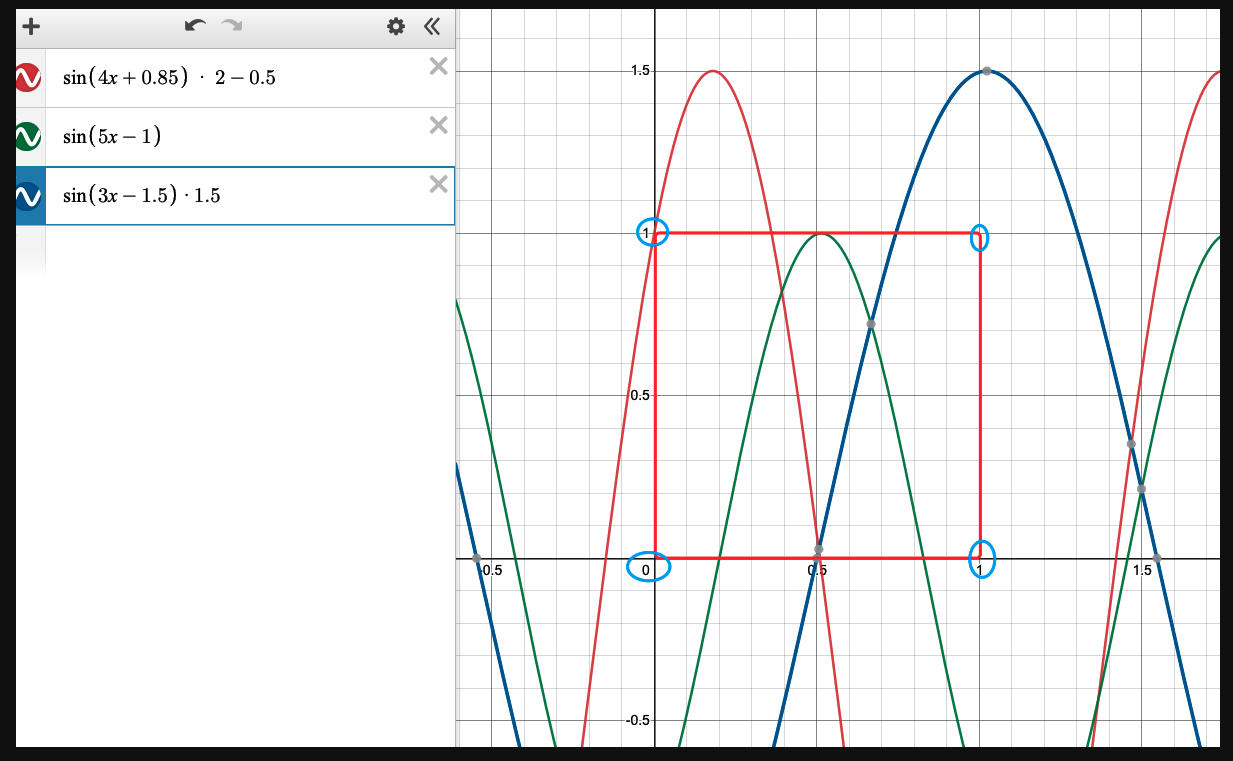The width and height of the screenshot is (1233, 761).
Task: Delete the sin(3x−1.5)·1.5 expression
Action: click(438, 184)
